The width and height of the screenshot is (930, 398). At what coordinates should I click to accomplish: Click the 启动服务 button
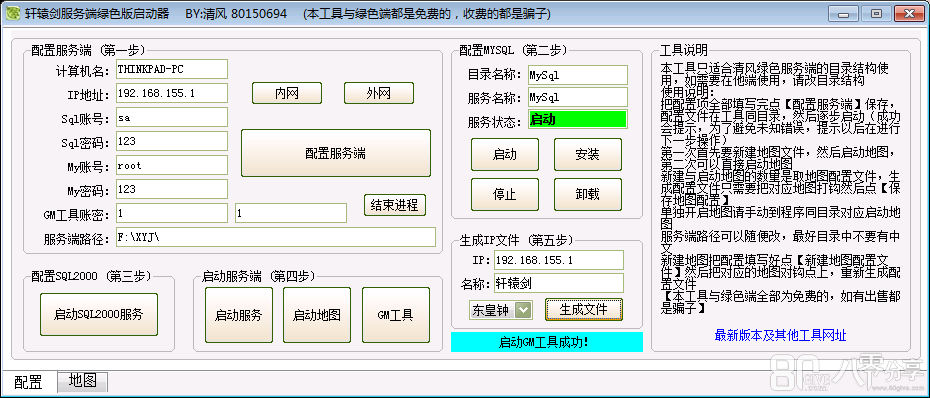[x=239, y=315]
